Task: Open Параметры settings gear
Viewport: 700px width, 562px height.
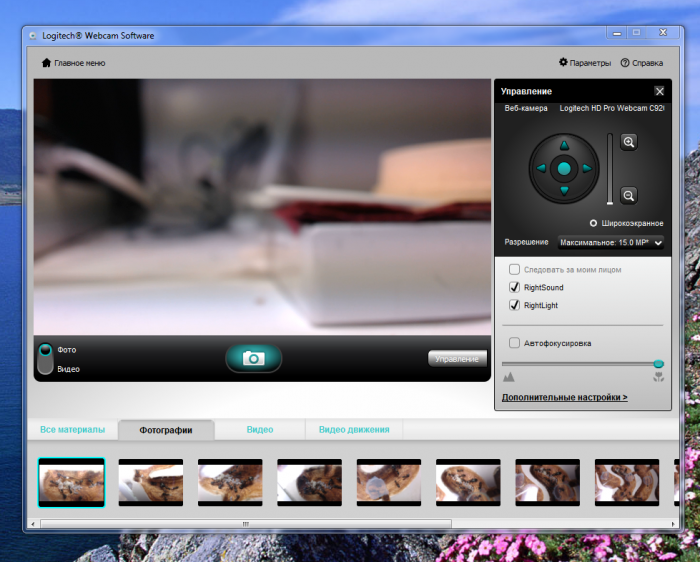Action: (585, 63)
